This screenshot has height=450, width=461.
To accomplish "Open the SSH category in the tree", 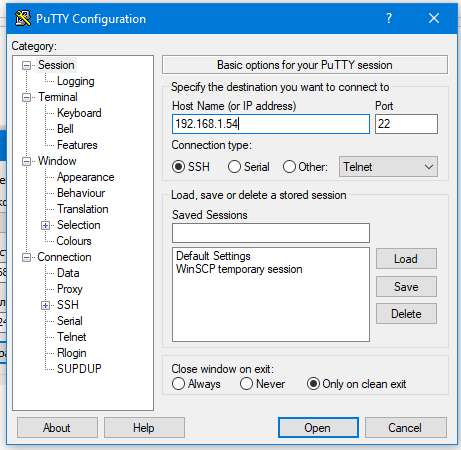I will 68,305.
